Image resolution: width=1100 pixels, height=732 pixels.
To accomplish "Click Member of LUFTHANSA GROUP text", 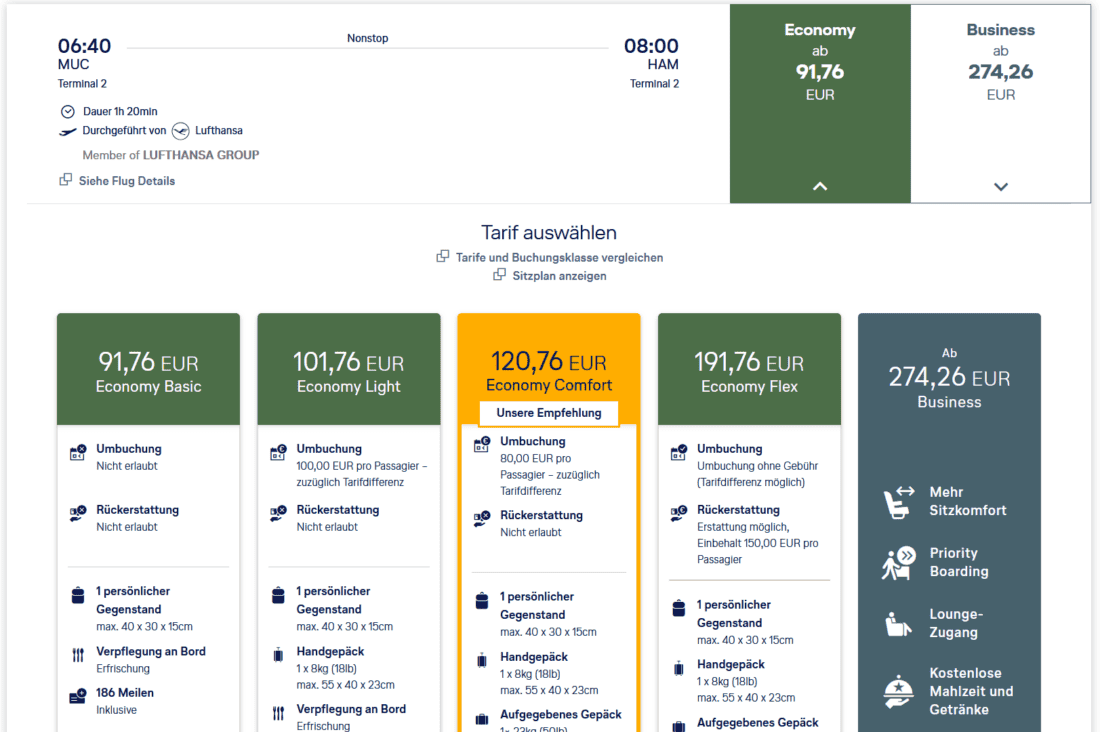I will pyautogui.click(x=170, y=155).
